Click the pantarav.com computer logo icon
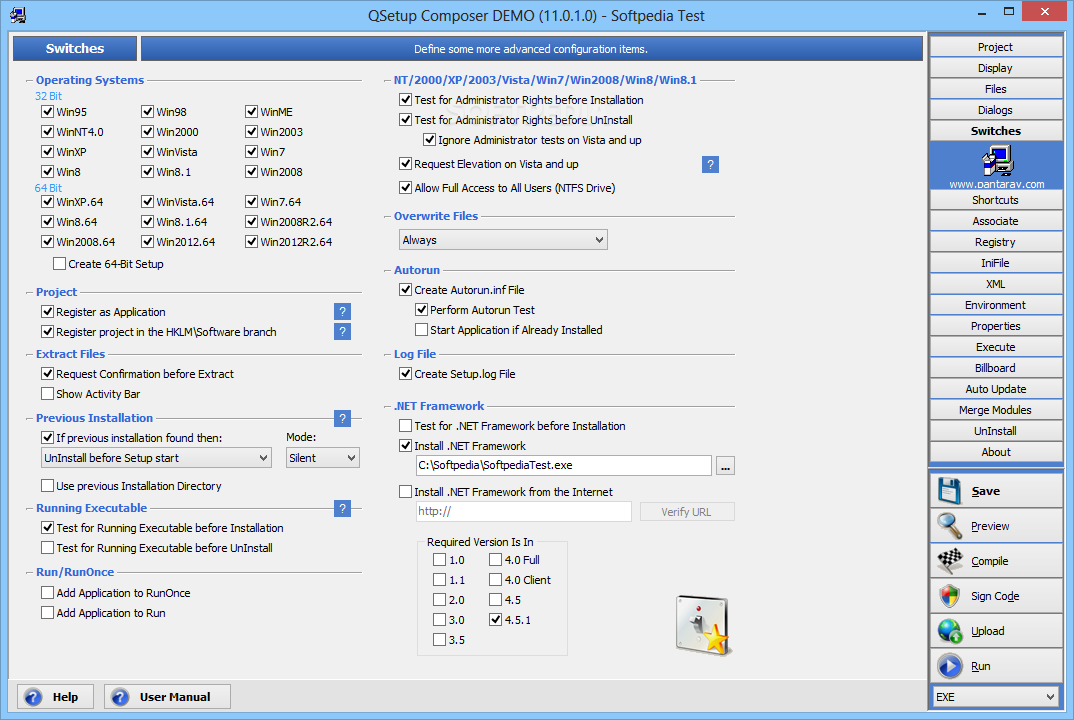 pos(997,162)
